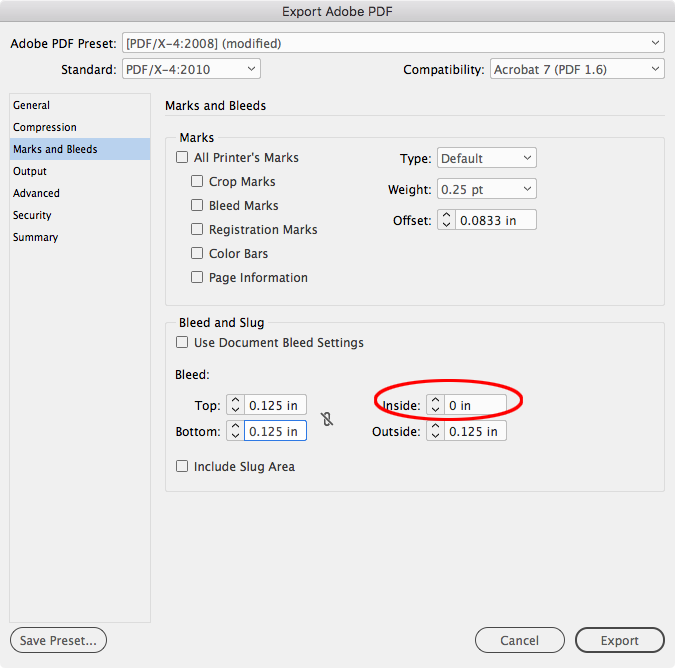Click Top bleed stepper down arrow
The width and height of the screenshot is (675, 668).
pyautogui.click(x=235, y=409)
